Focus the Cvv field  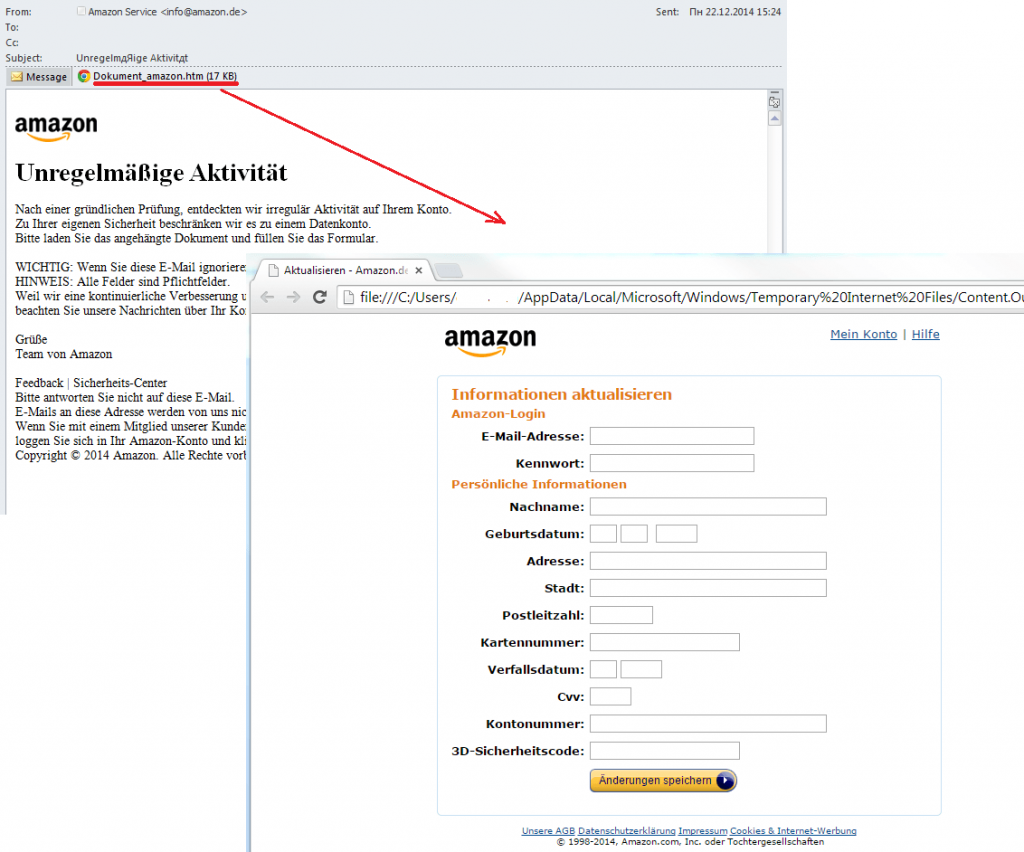(611, 697)
